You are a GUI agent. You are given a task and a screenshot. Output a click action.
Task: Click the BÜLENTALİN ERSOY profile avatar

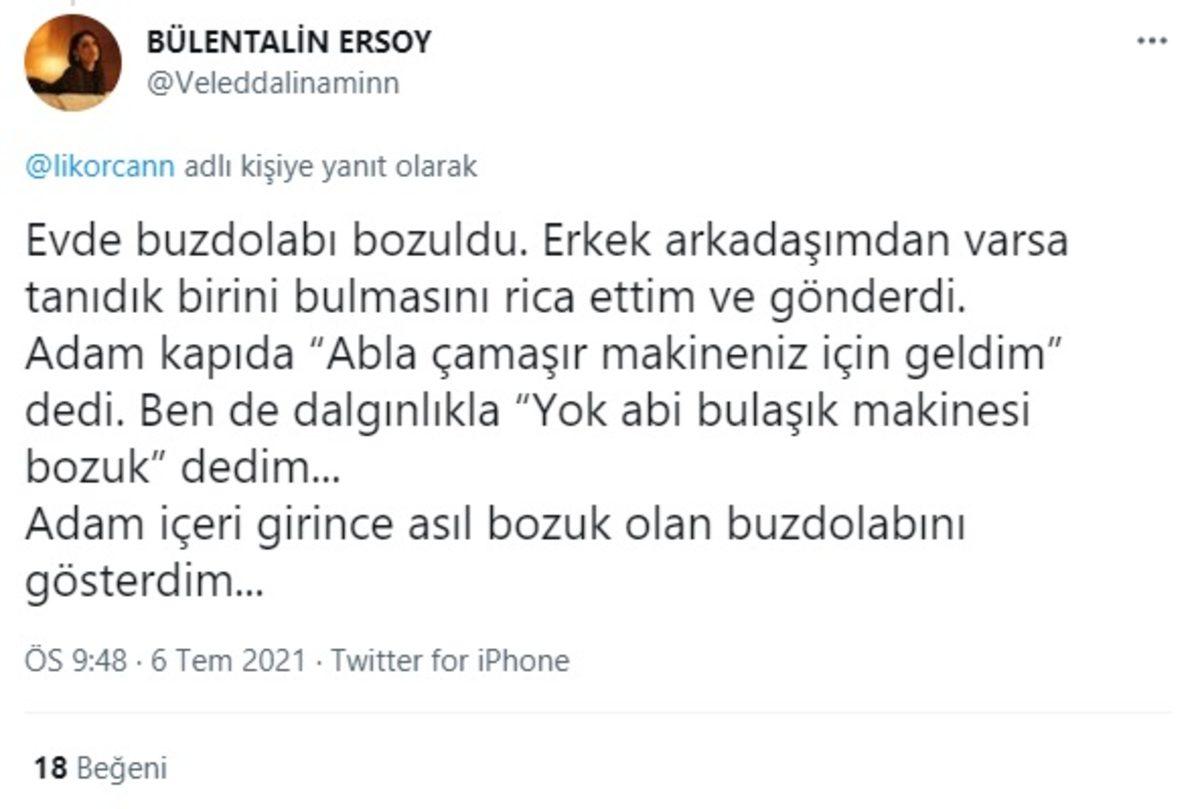(73, 63)
